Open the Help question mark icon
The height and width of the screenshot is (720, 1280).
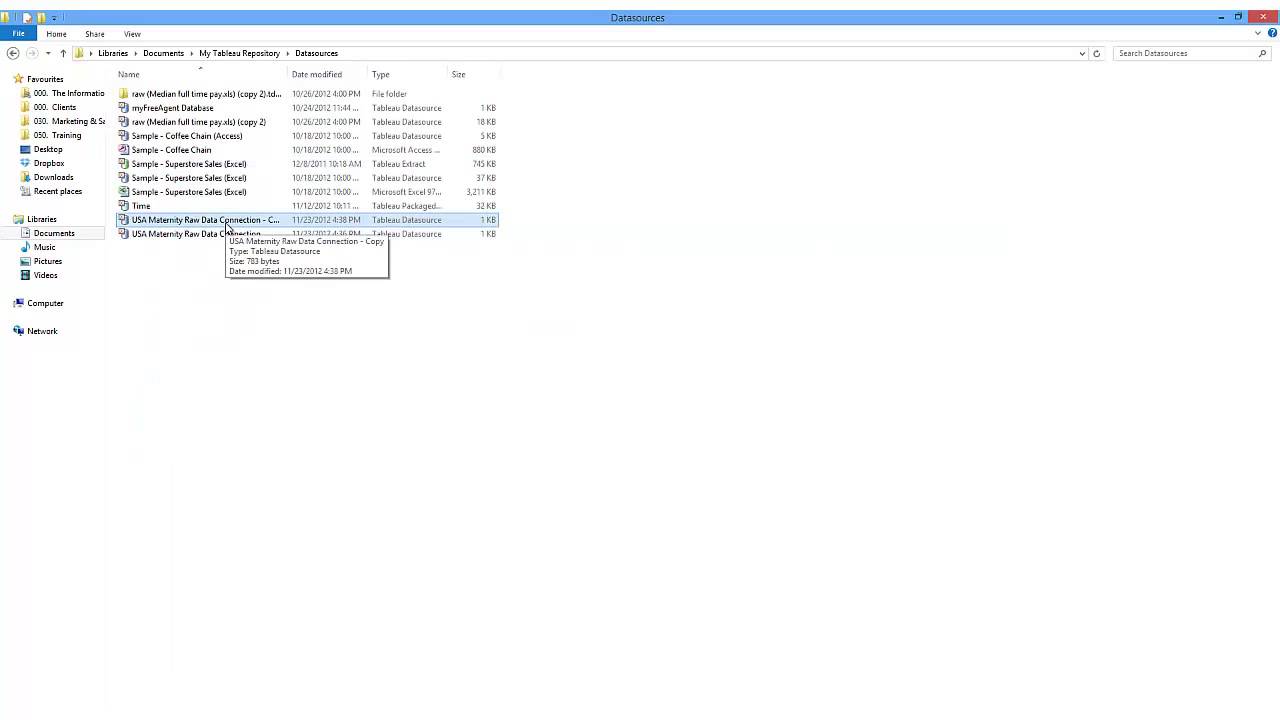tap(1270, 34)
